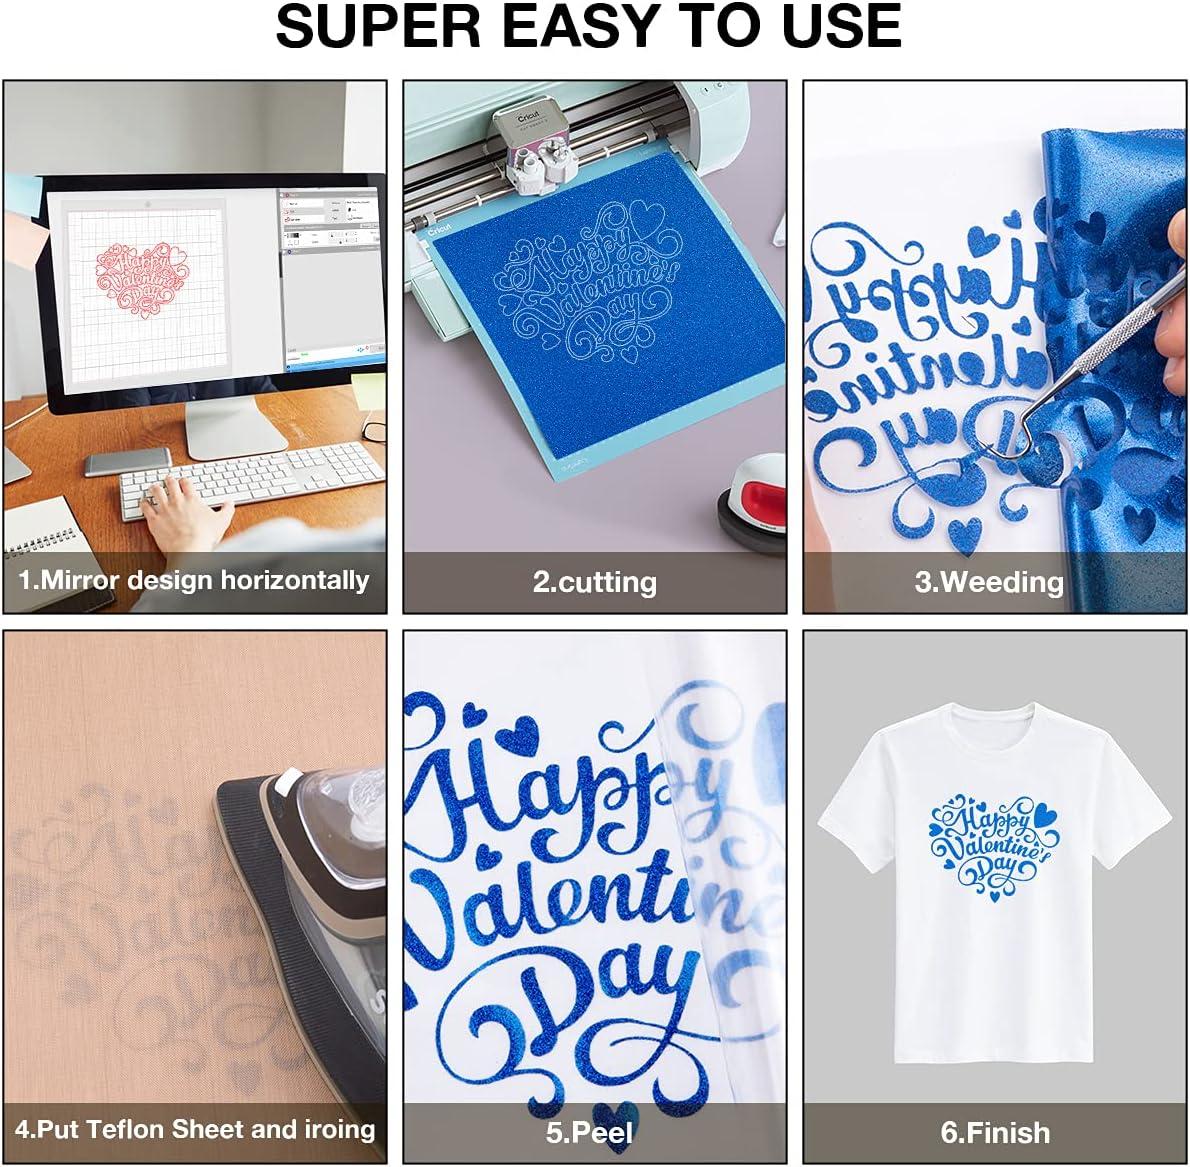This screenshot has height=1167, width=1190.
Task: Click the Cricut logo on the mat
Action: (x=439, y=228)
